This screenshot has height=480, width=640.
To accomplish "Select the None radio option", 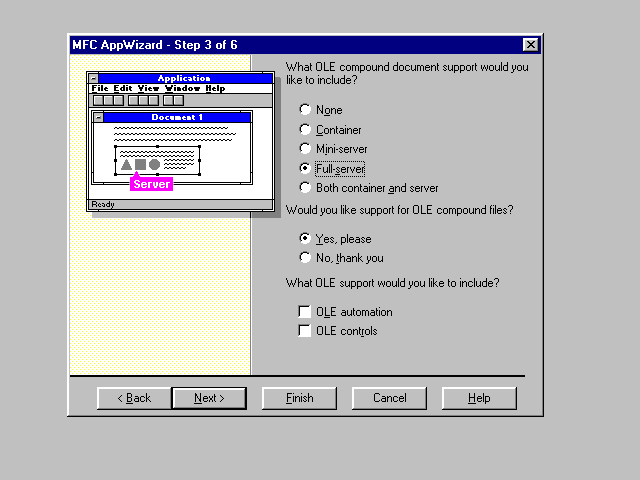I will click(305, 110).
